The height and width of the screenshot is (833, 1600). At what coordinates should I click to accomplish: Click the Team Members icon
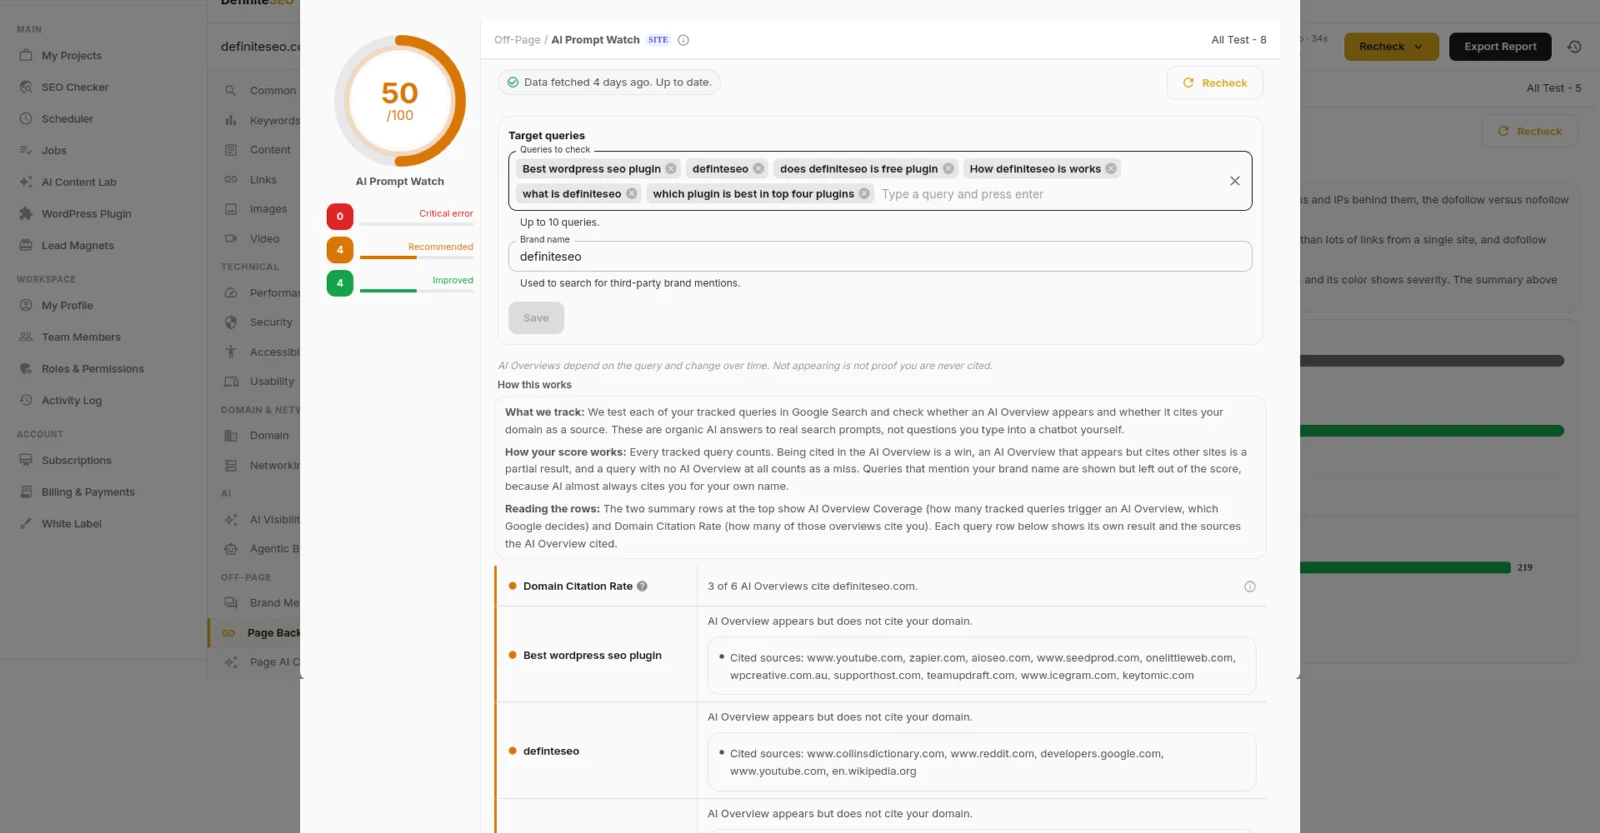(26, 337)
